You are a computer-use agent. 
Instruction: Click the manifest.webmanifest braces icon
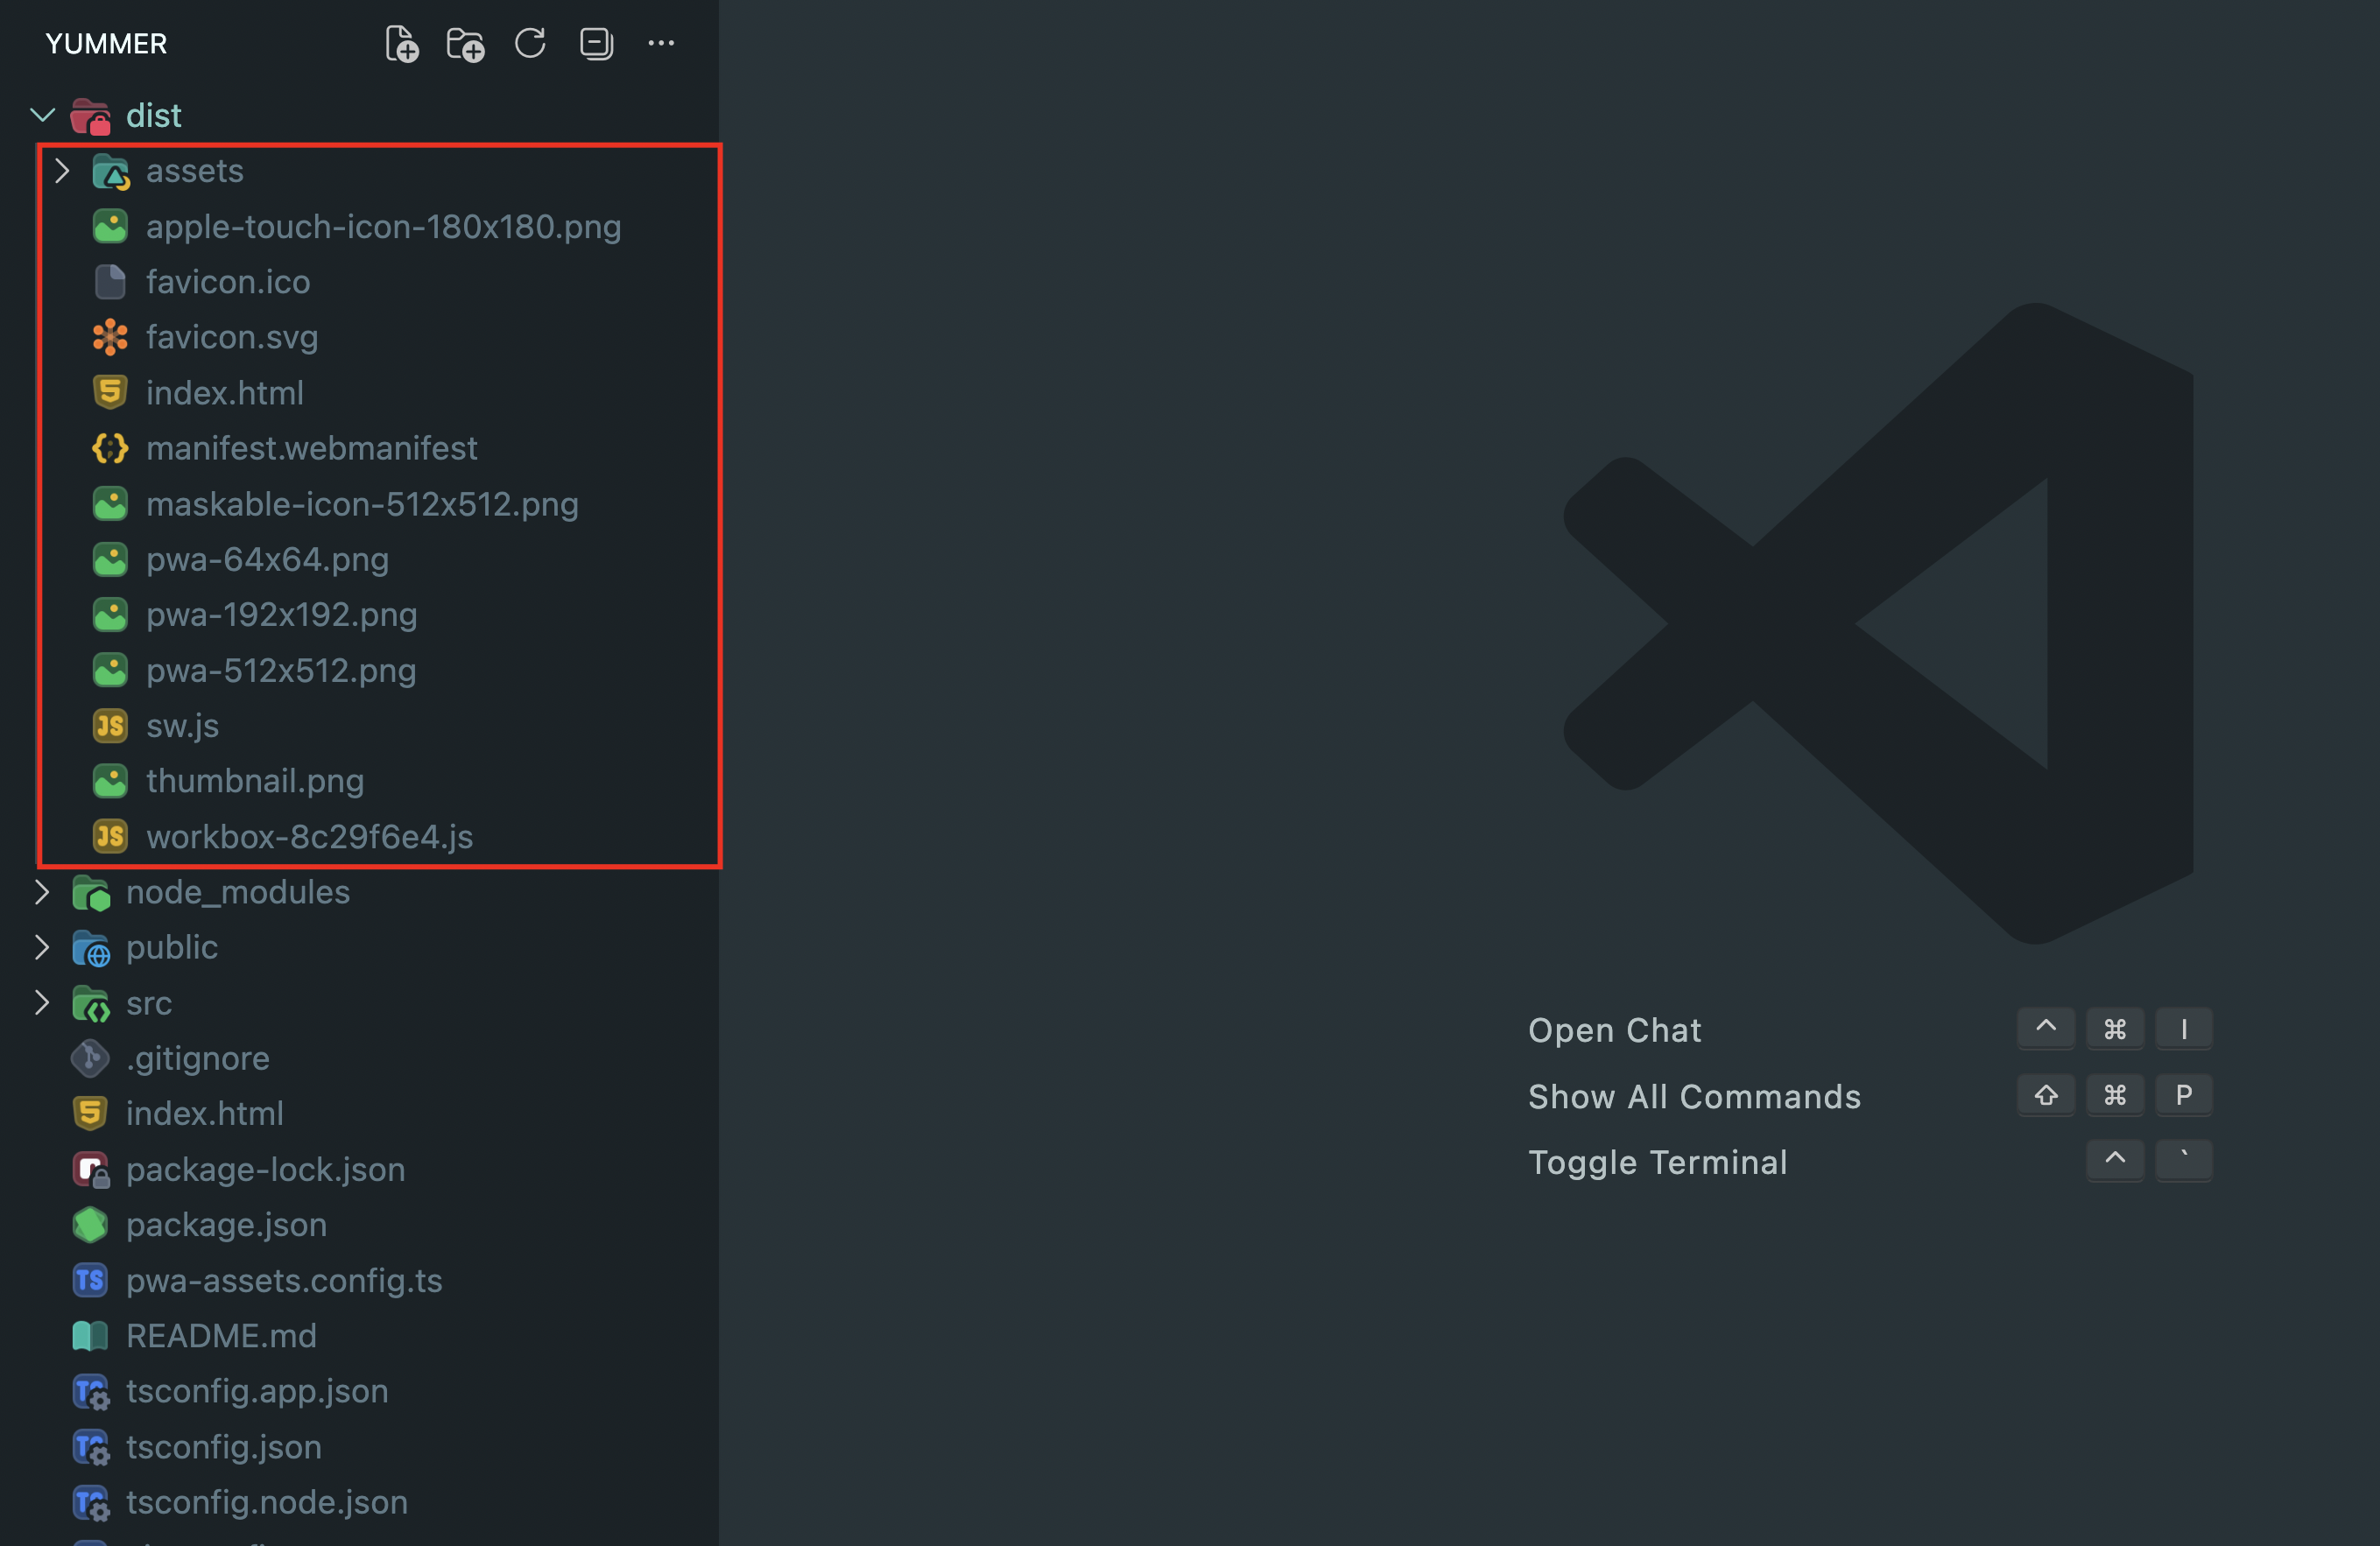coord(110,448)
